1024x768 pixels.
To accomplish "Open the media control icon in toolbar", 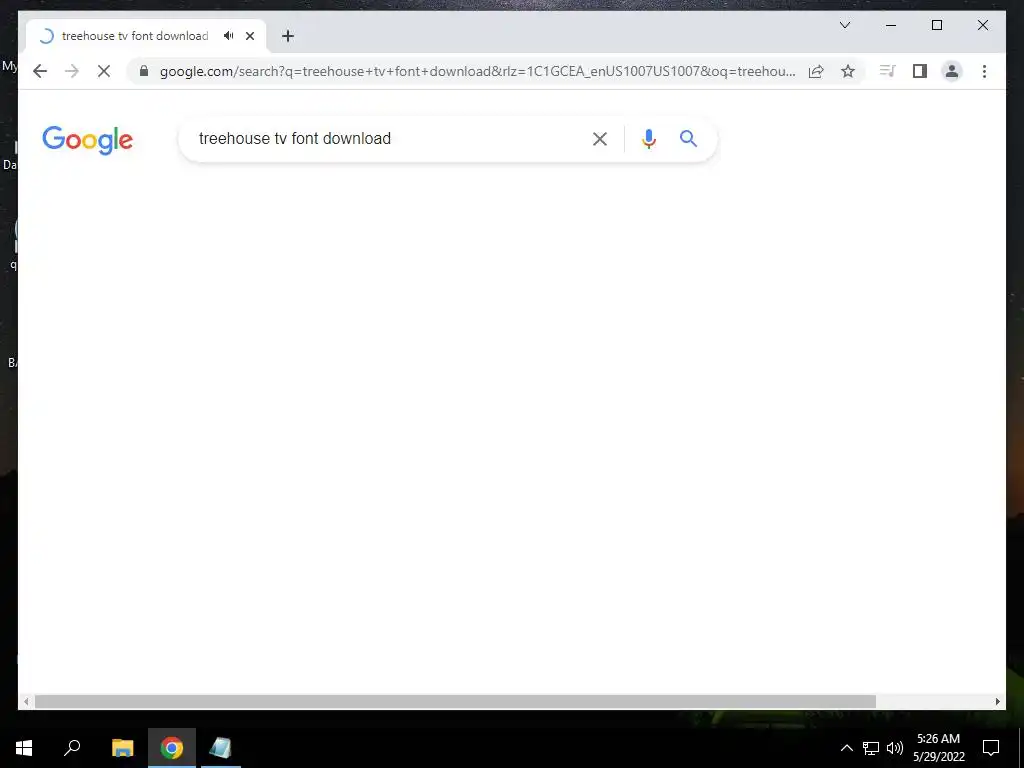I will coord(887,71).
